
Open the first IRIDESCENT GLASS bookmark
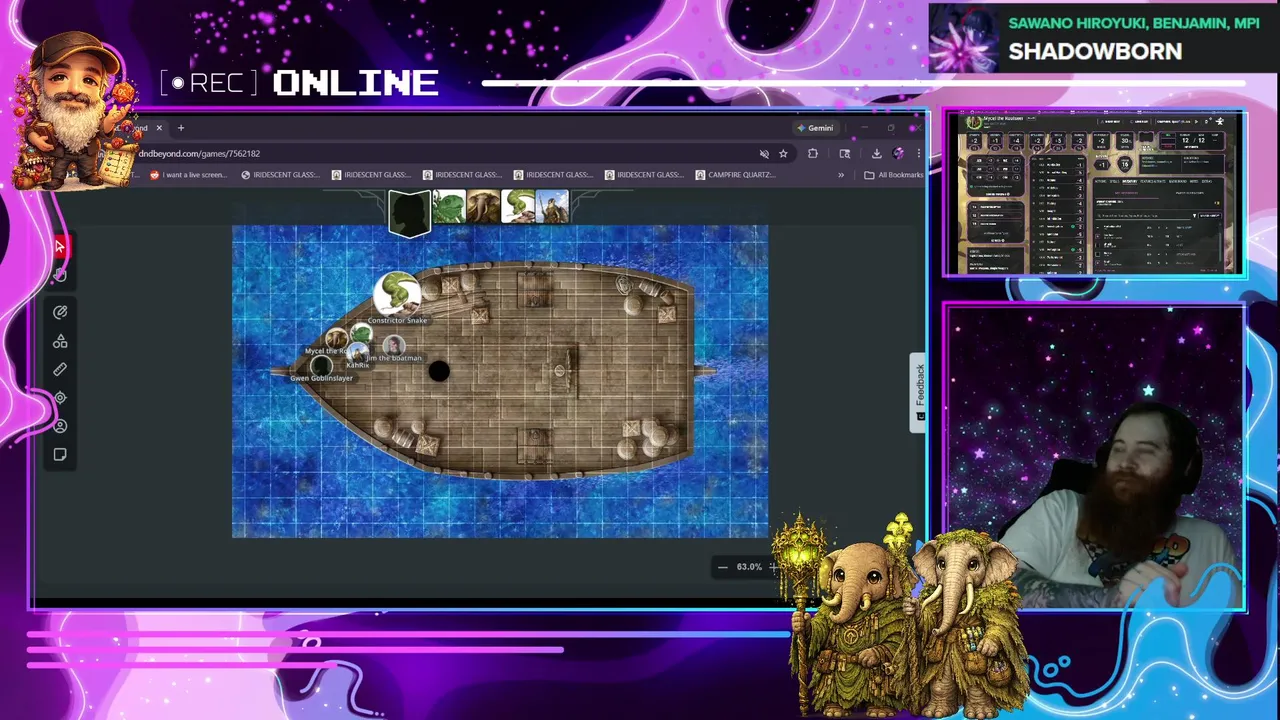pyautogui.click(x=281, y=175)
